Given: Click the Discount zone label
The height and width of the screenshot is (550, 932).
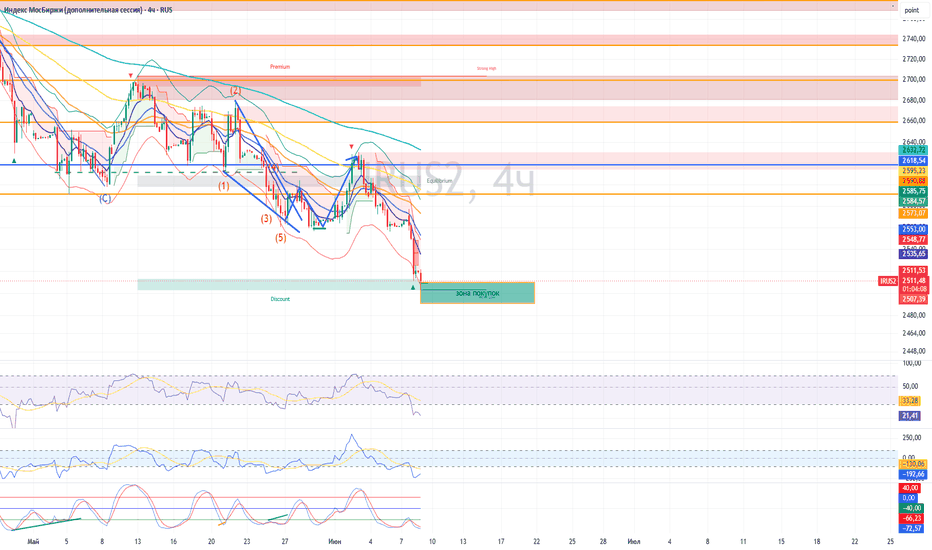Looking at the screenshot, I should 280,299.
